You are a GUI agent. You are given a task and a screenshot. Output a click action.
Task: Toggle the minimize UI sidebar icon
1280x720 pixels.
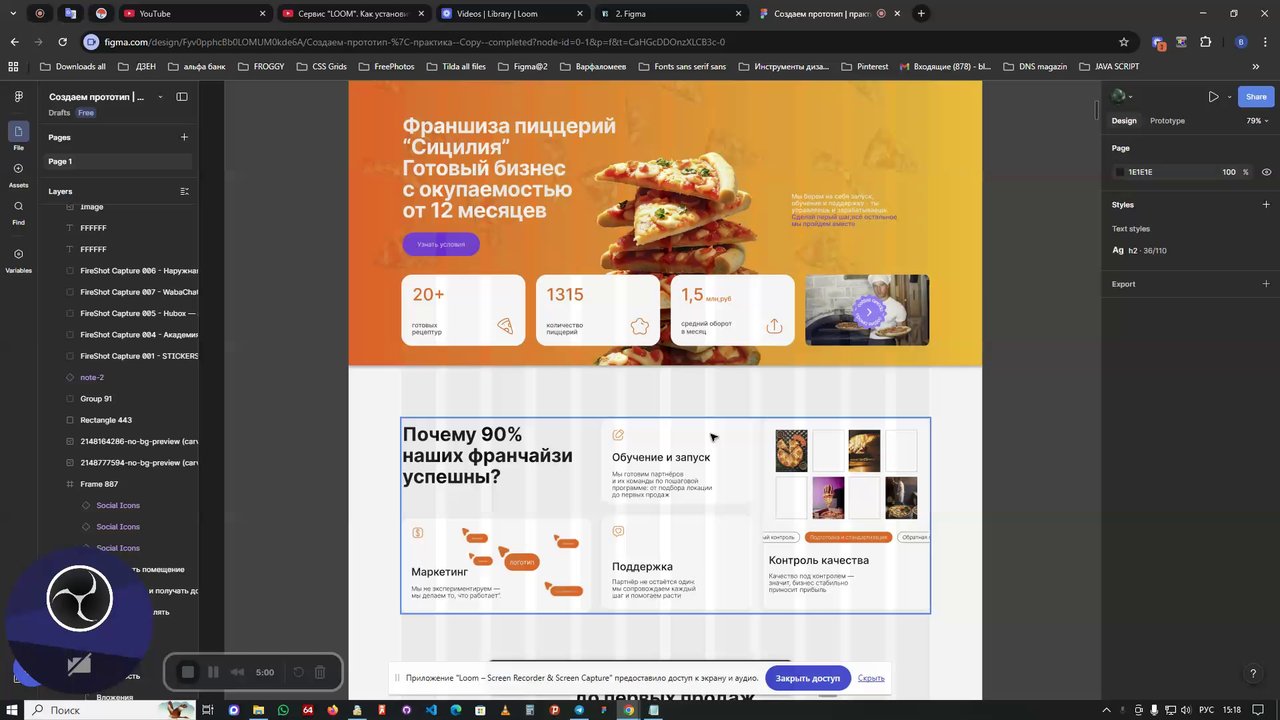coord(182,97)
